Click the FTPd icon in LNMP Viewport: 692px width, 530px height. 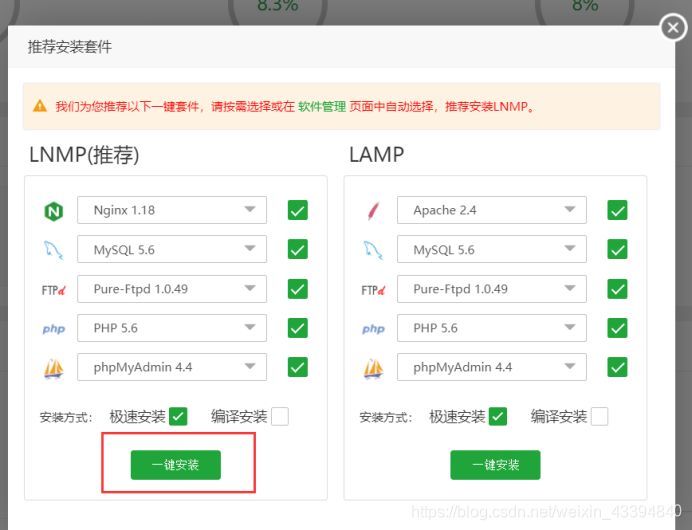pos(54,290)
